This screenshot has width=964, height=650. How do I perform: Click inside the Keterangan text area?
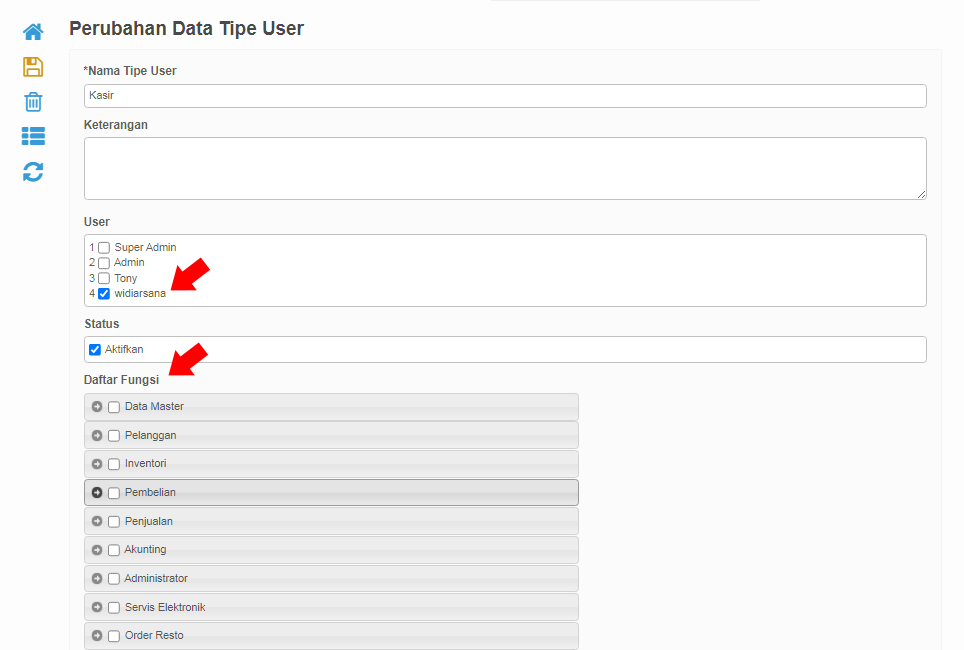505,168
